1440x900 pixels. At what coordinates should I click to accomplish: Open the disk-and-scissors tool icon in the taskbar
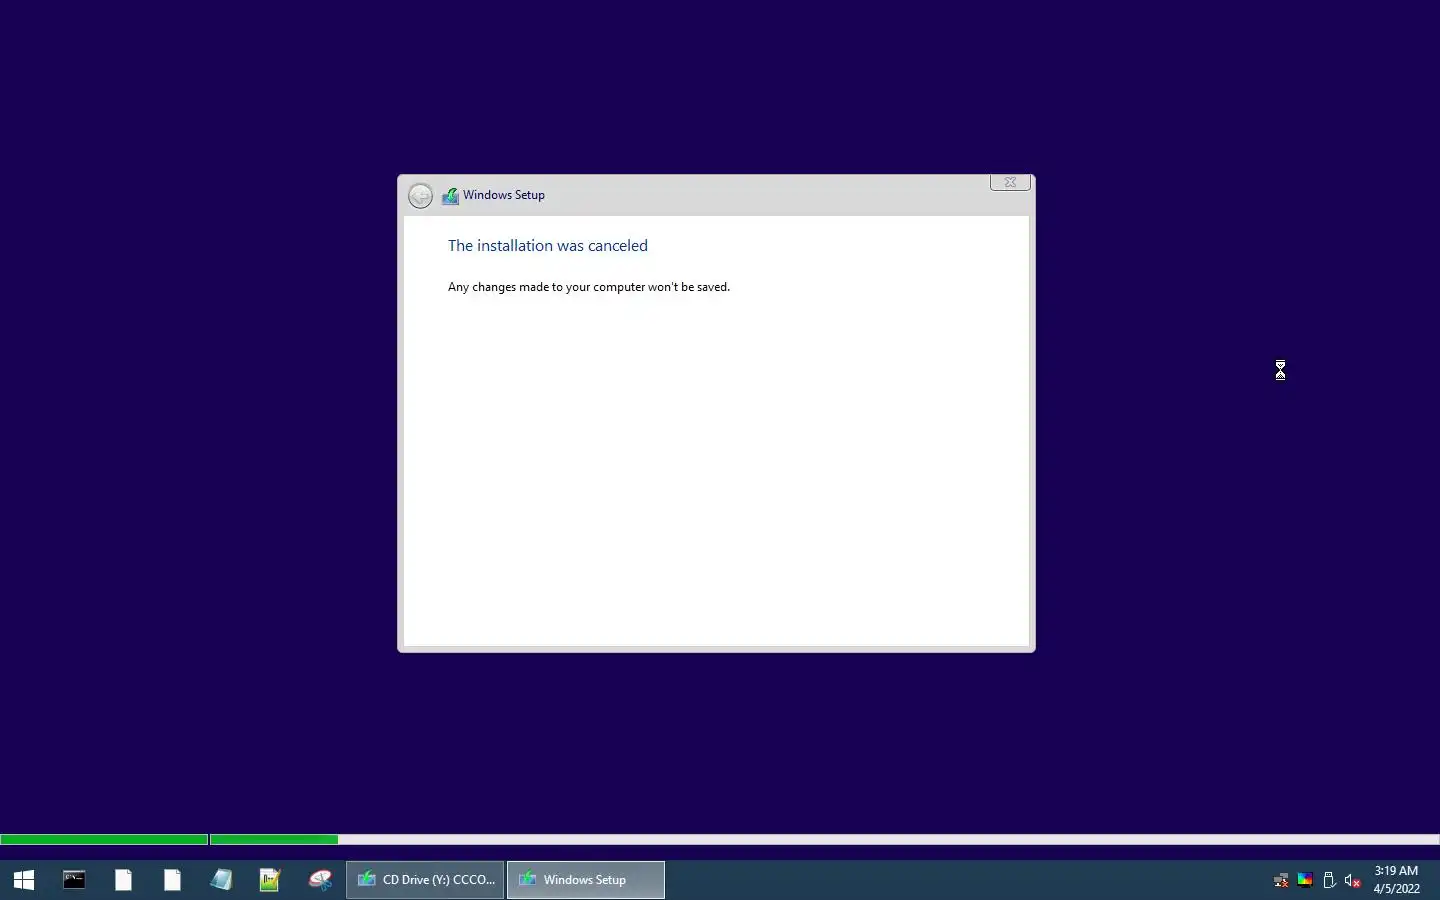(x=320, y=880)
